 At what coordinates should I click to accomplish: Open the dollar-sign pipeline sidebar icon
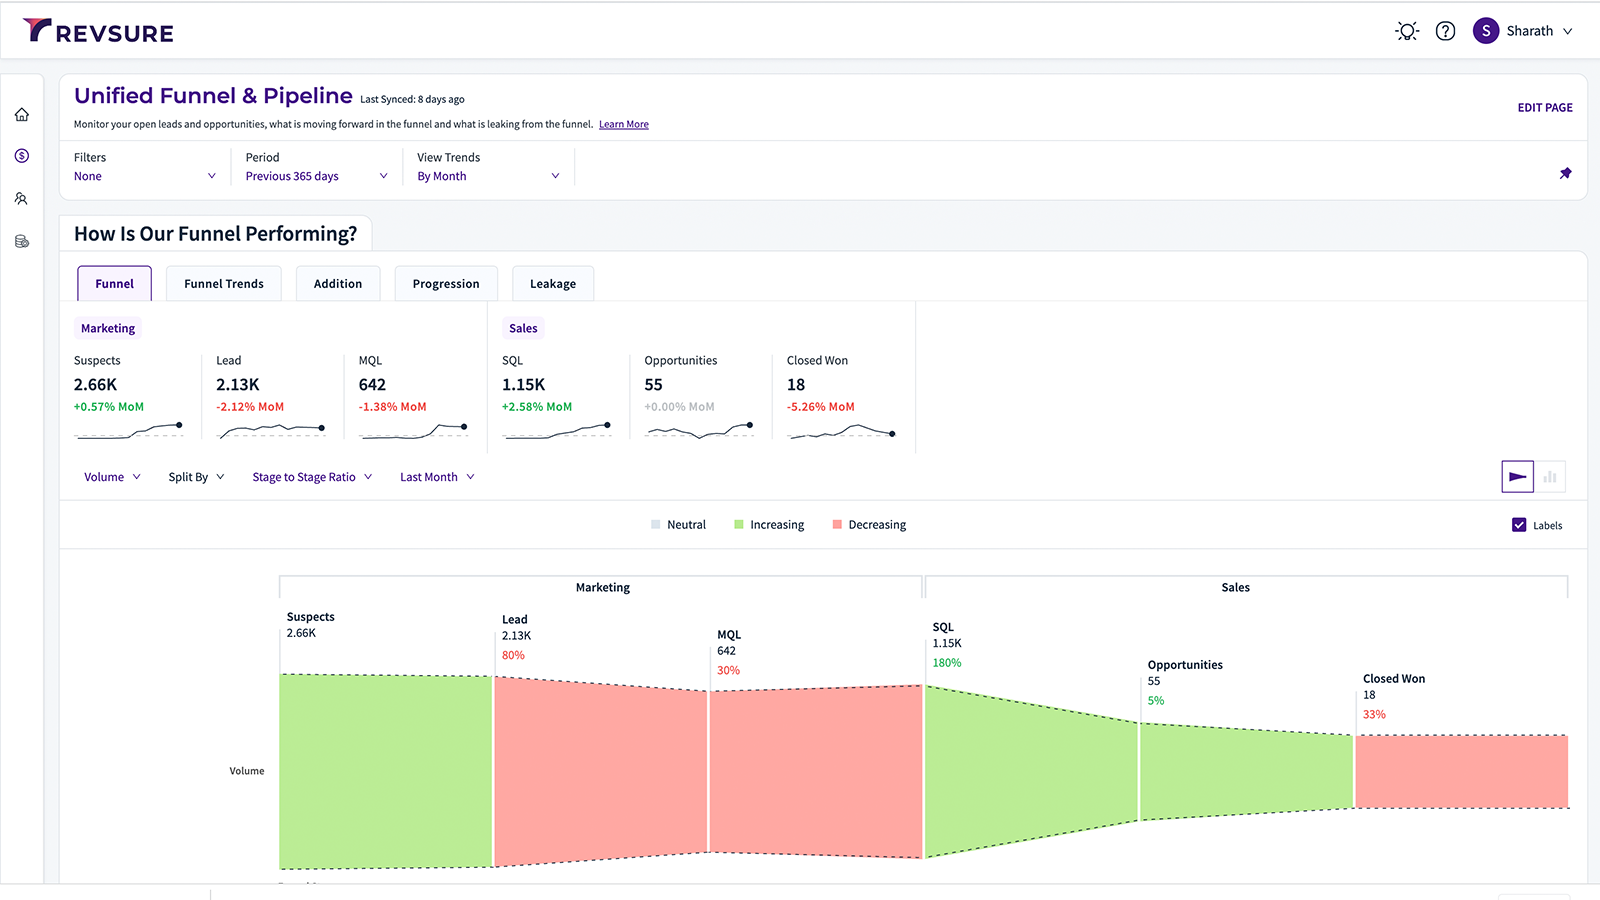coord(22,156)
